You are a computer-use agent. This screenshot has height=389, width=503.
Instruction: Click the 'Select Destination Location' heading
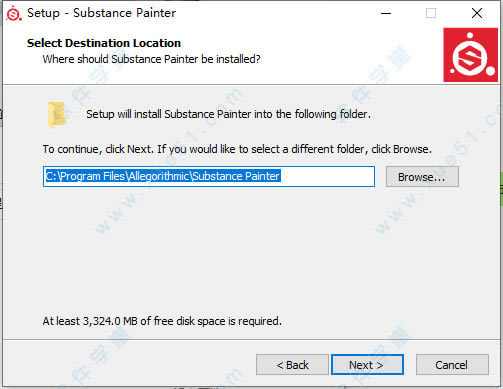coord(104,43)
